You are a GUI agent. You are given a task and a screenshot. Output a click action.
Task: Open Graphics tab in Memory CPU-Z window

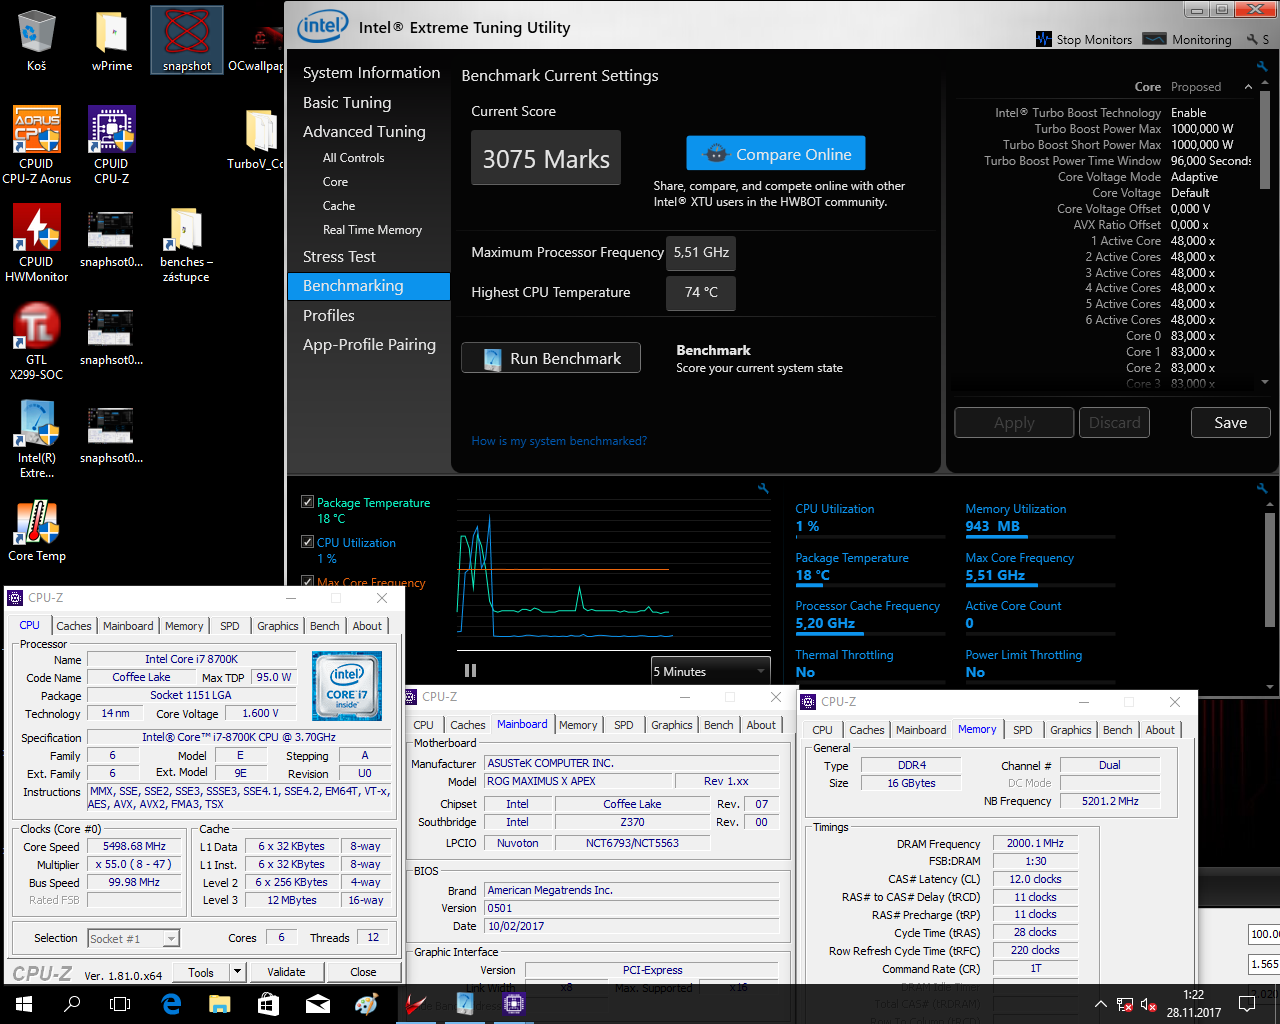click(1070, 730)
